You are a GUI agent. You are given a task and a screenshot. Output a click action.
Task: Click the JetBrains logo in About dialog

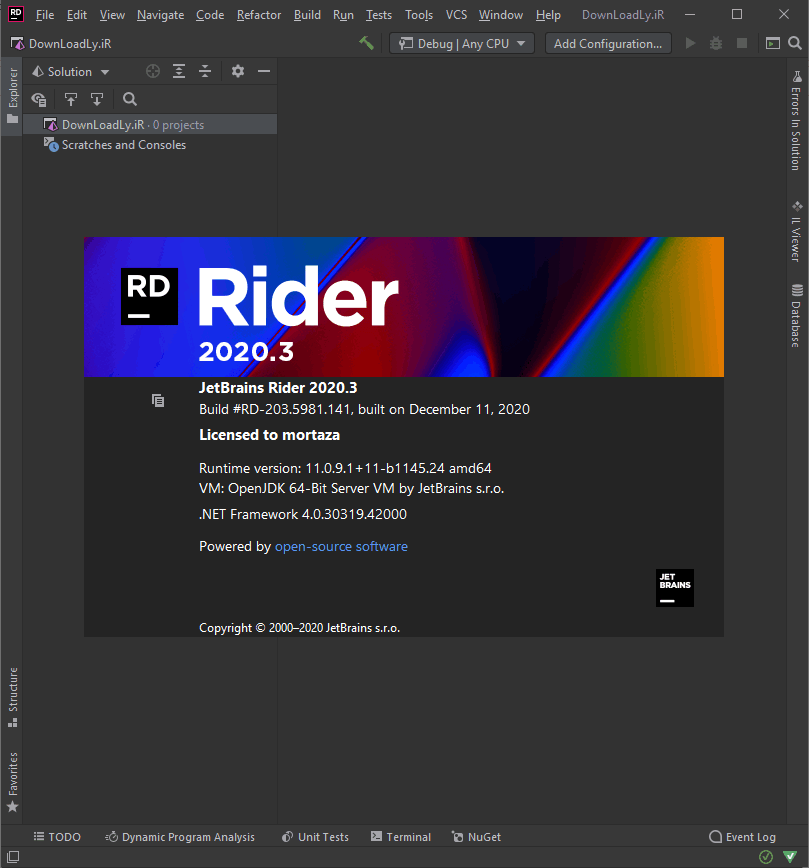coord(674,588)
